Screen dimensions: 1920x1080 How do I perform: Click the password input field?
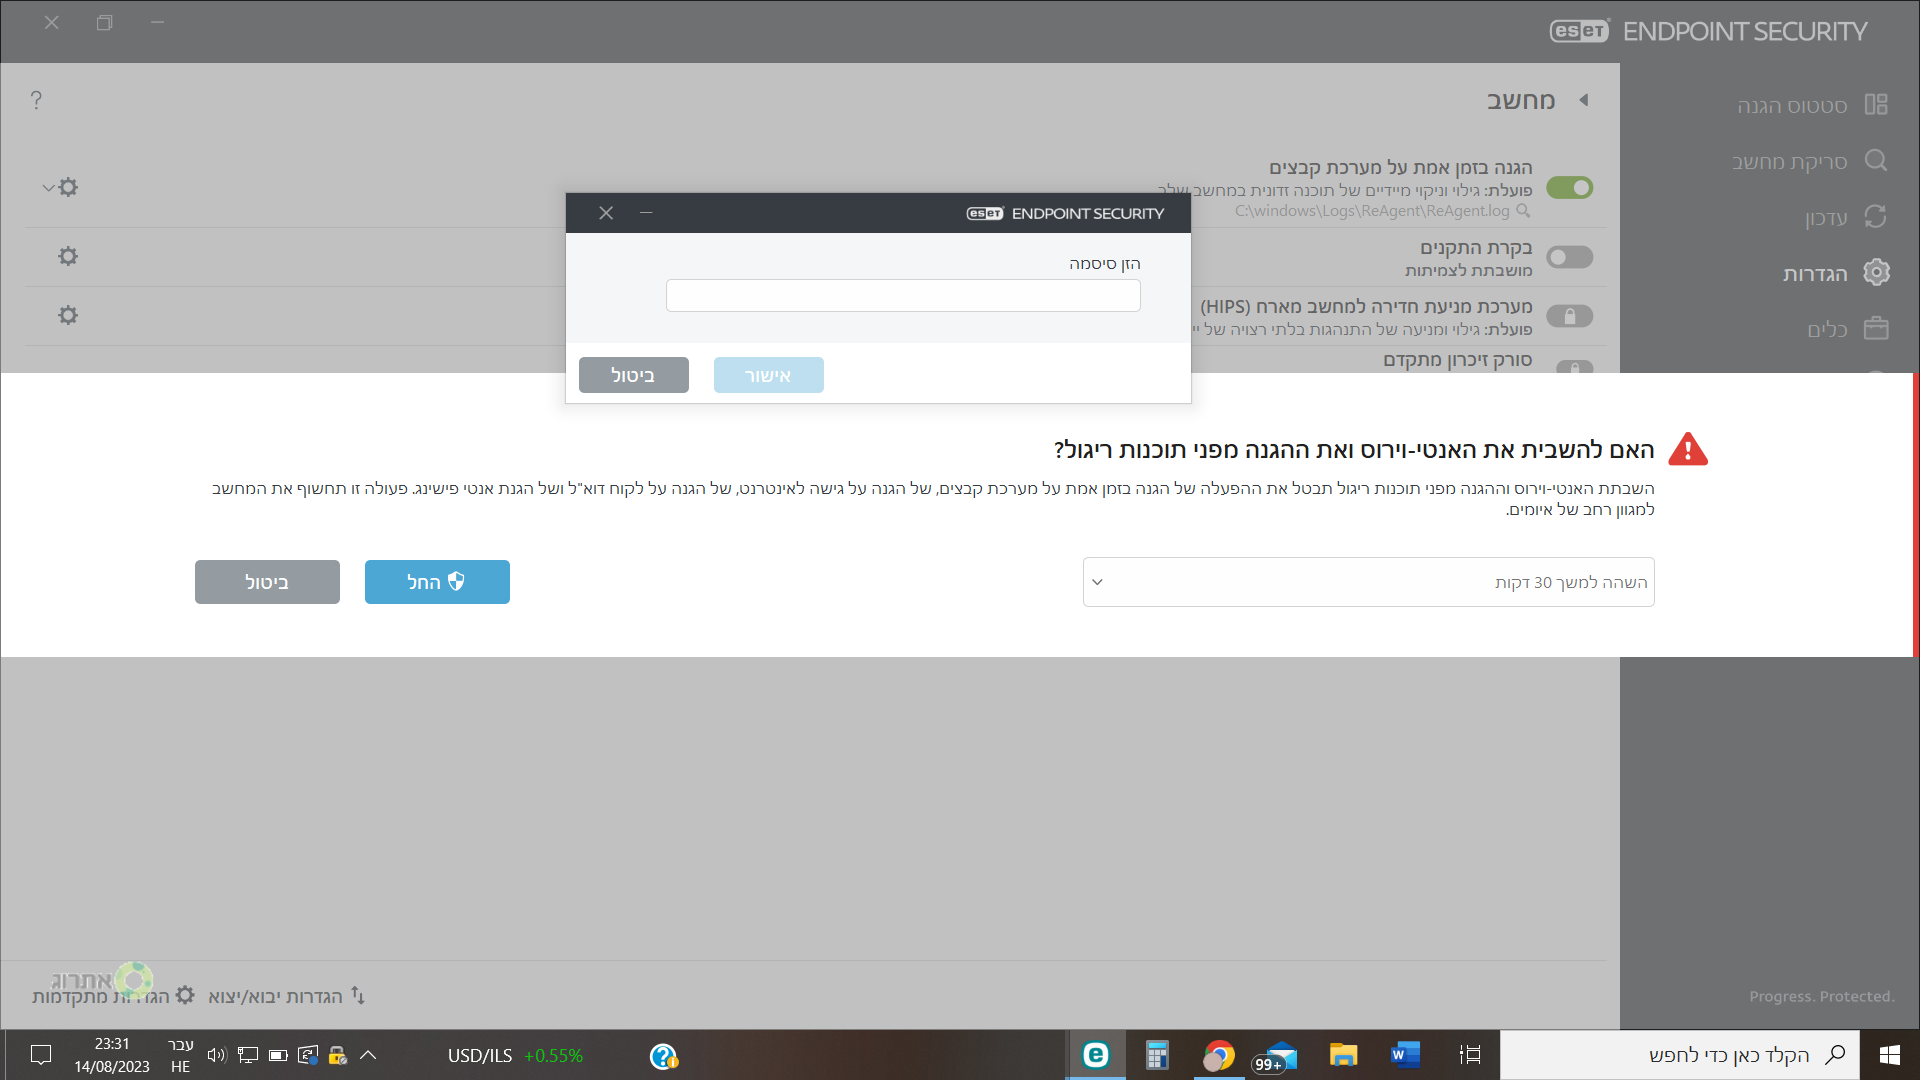902,296
